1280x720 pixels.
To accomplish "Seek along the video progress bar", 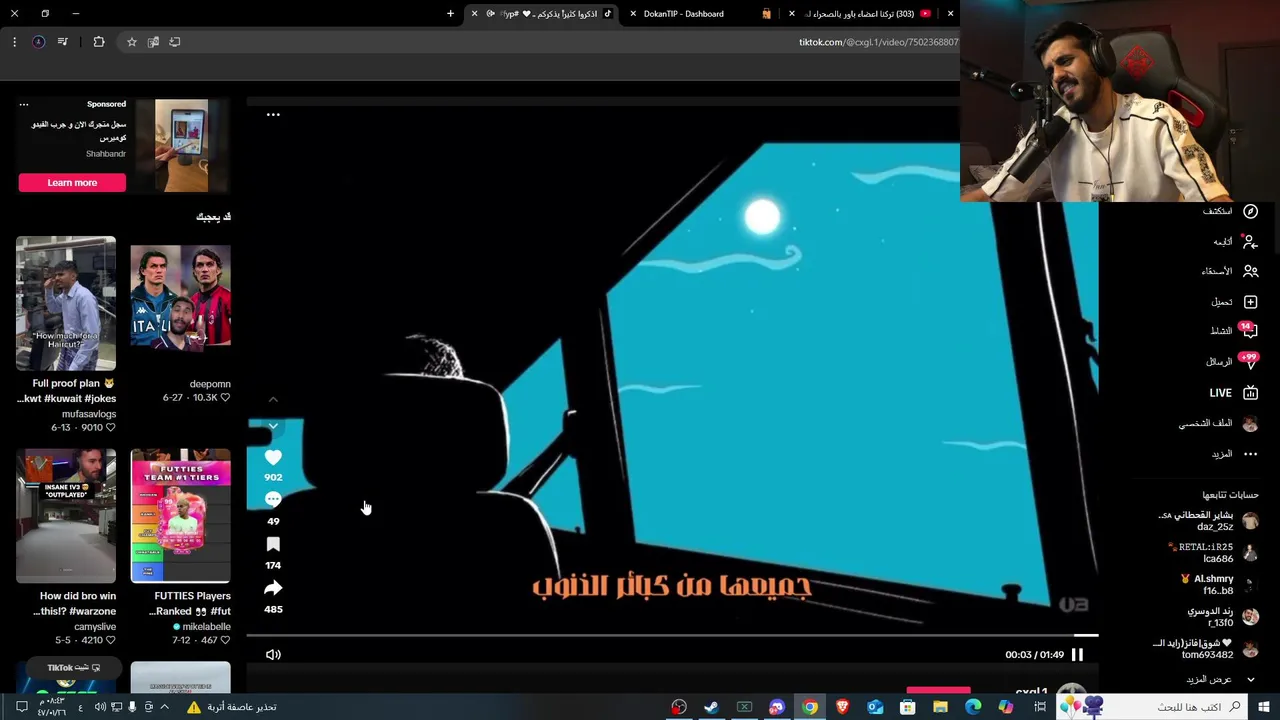I will click(x=672, y=635).
